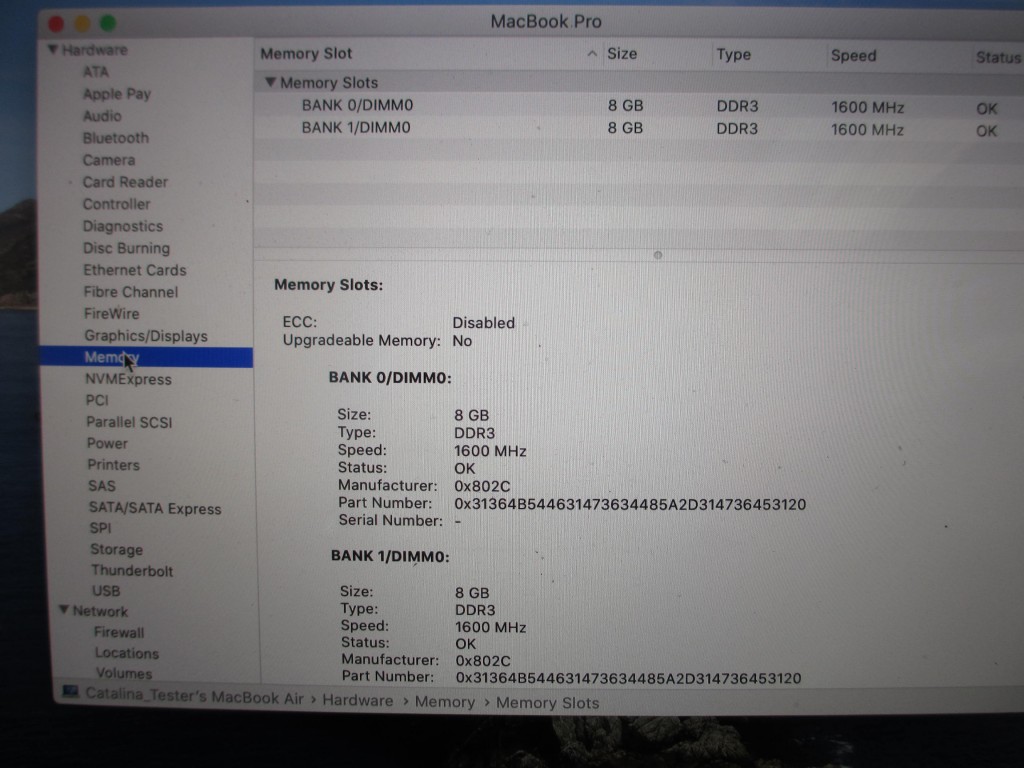Select PCI in the sidebar

coord(97,400)
